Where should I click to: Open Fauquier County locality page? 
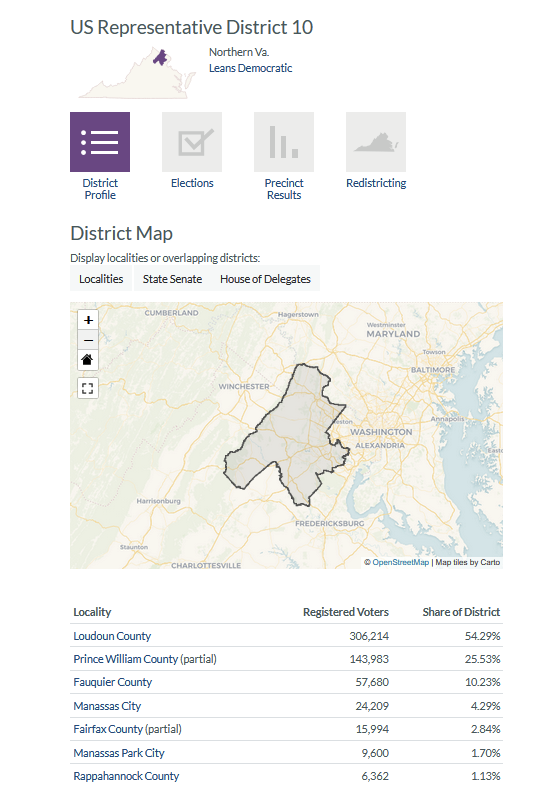[x=113, y=682]
